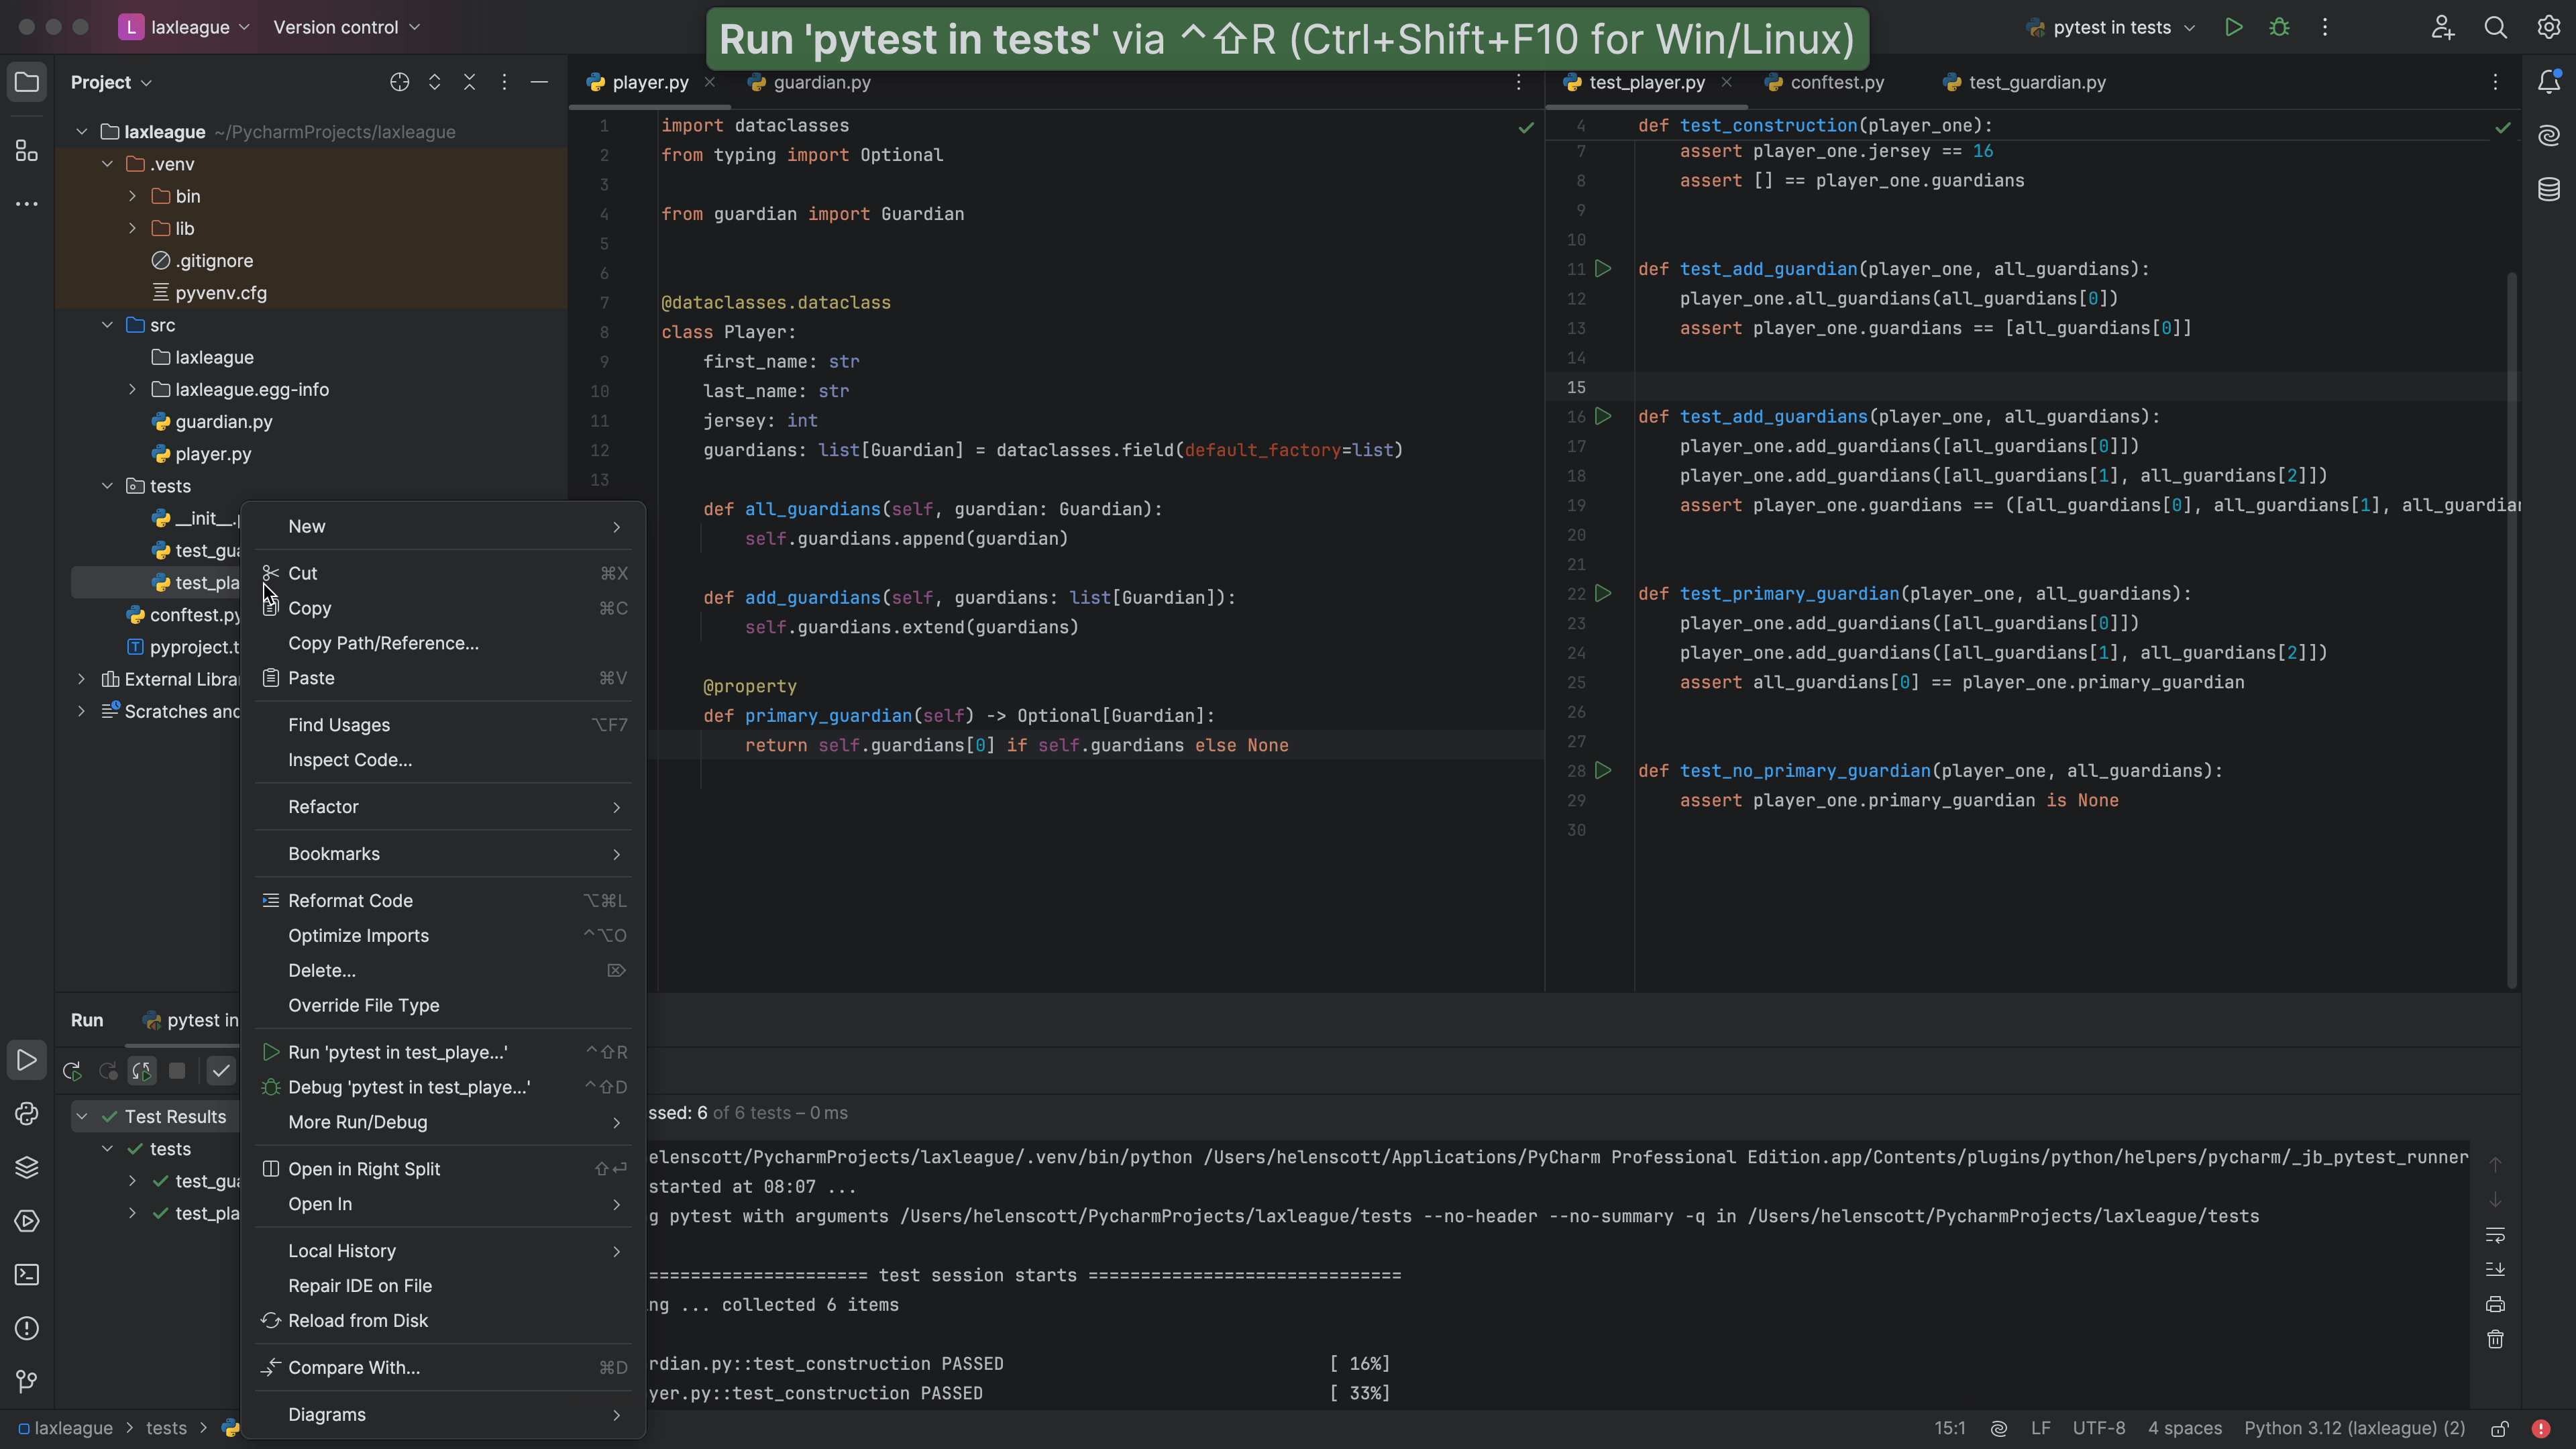Open the Database panel on the right sidebar
The height and width of the screenshot is (1449, 2576).
[x=2549, y=188]
